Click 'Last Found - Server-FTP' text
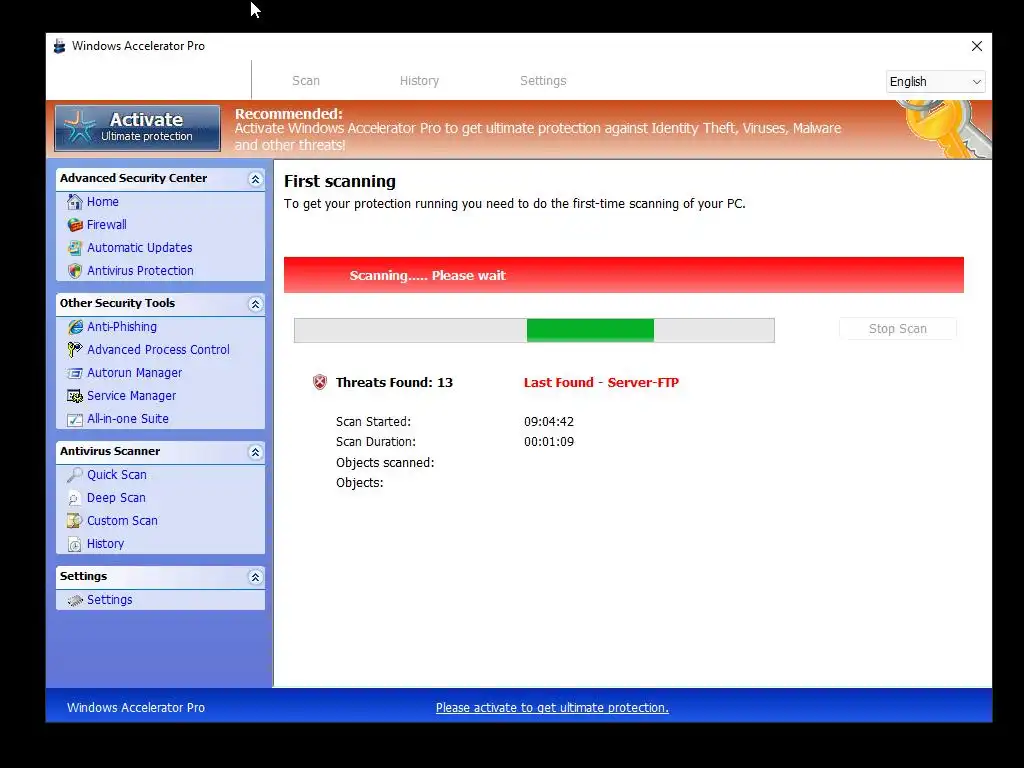The width and height of the screenshot is (1024, 768). [x=601, y=383]
